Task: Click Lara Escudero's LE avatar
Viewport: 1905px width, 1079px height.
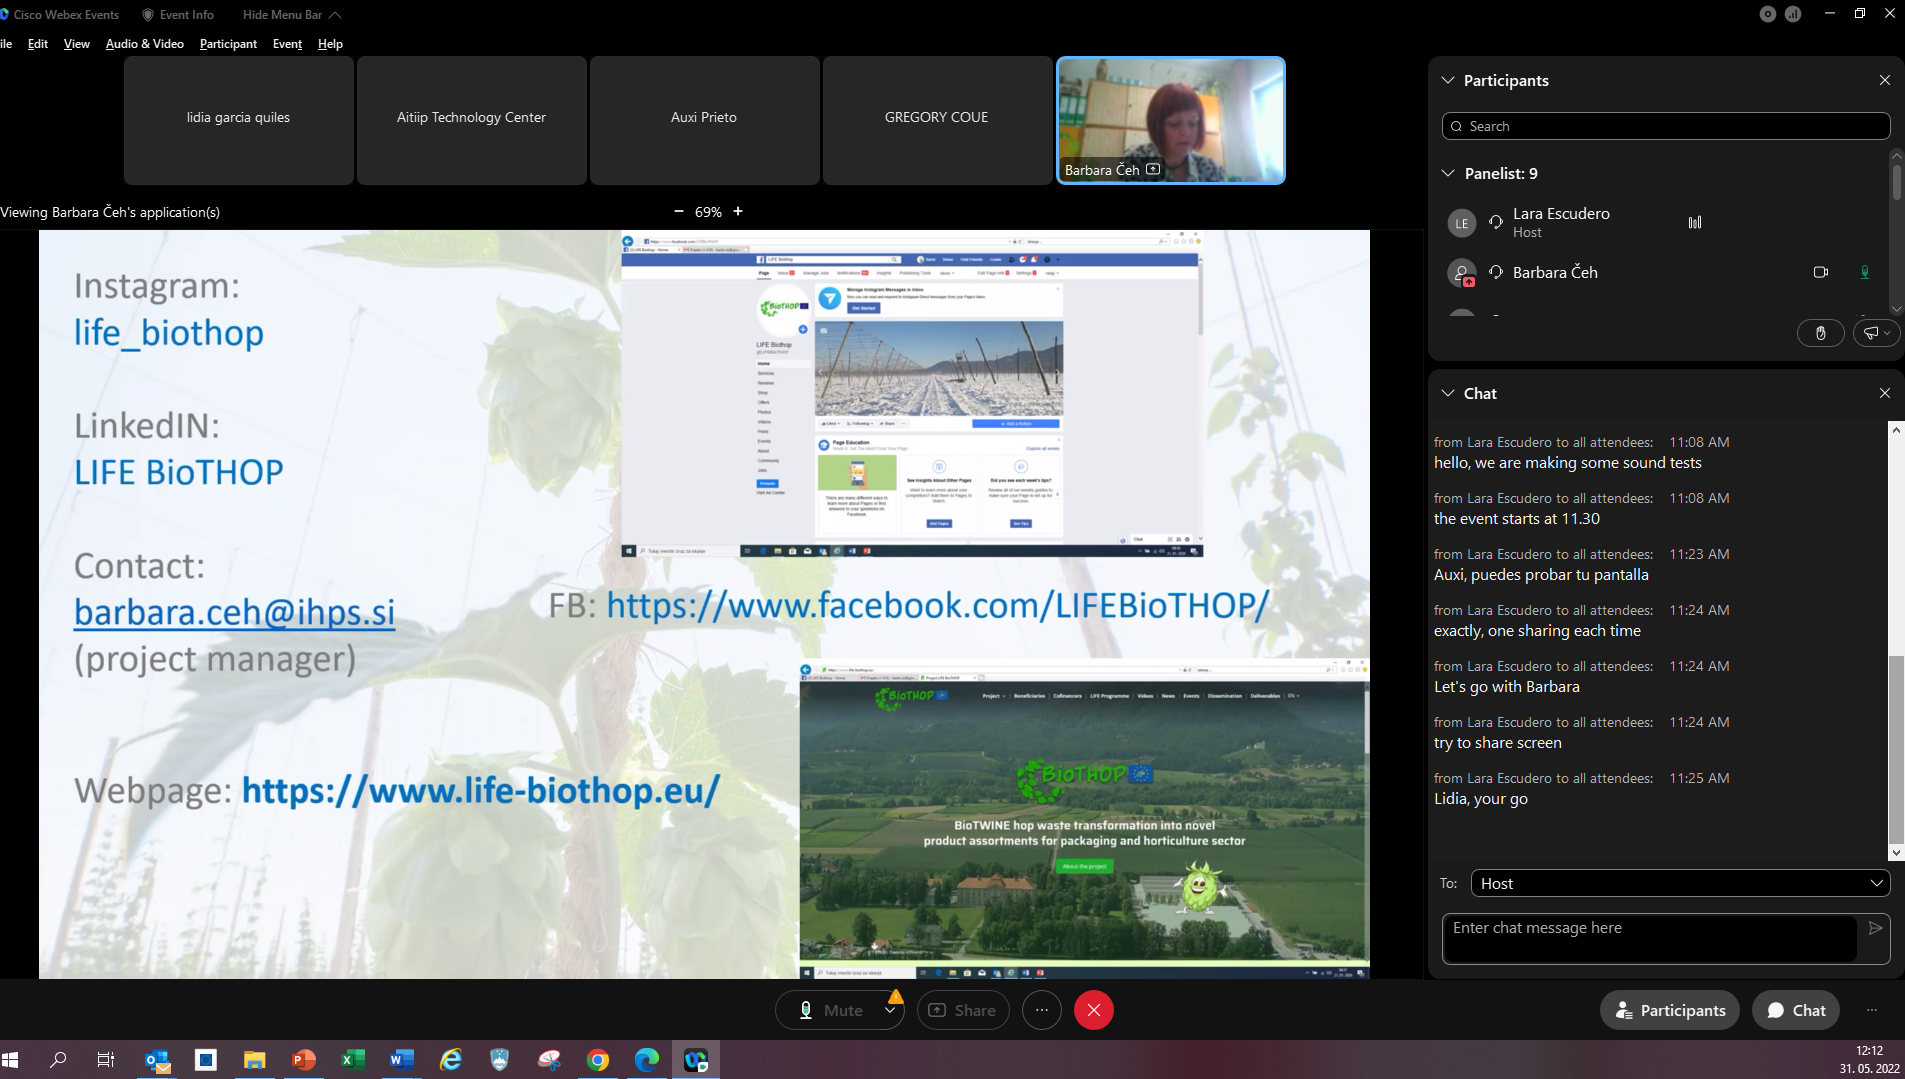Action: 1462,223
